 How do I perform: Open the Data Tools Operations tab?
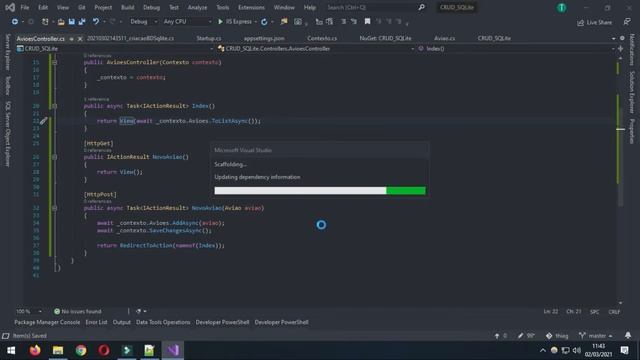coord(163,322)
